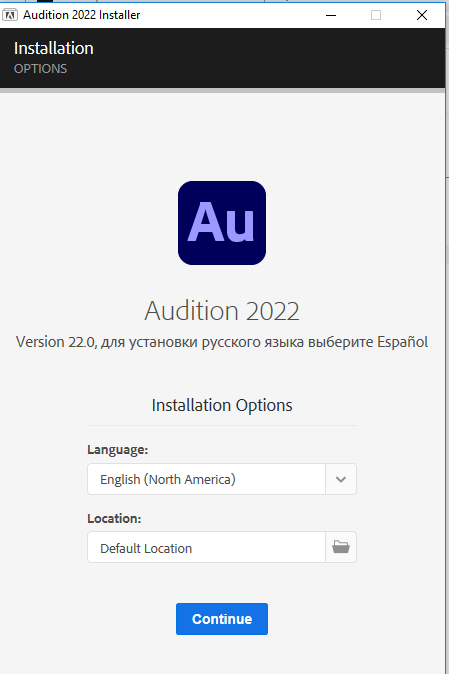Open the Language dropdown arrow
Image resolution: width=449 pixels, height=674 pixels.
click(341, 479)
